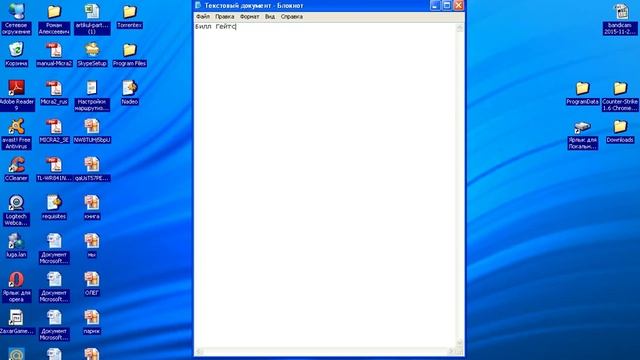Image resolution: width=640 pixels, height=360 pixels.
Task: Select the CCleaner shortcut icon
Action: 16,169
